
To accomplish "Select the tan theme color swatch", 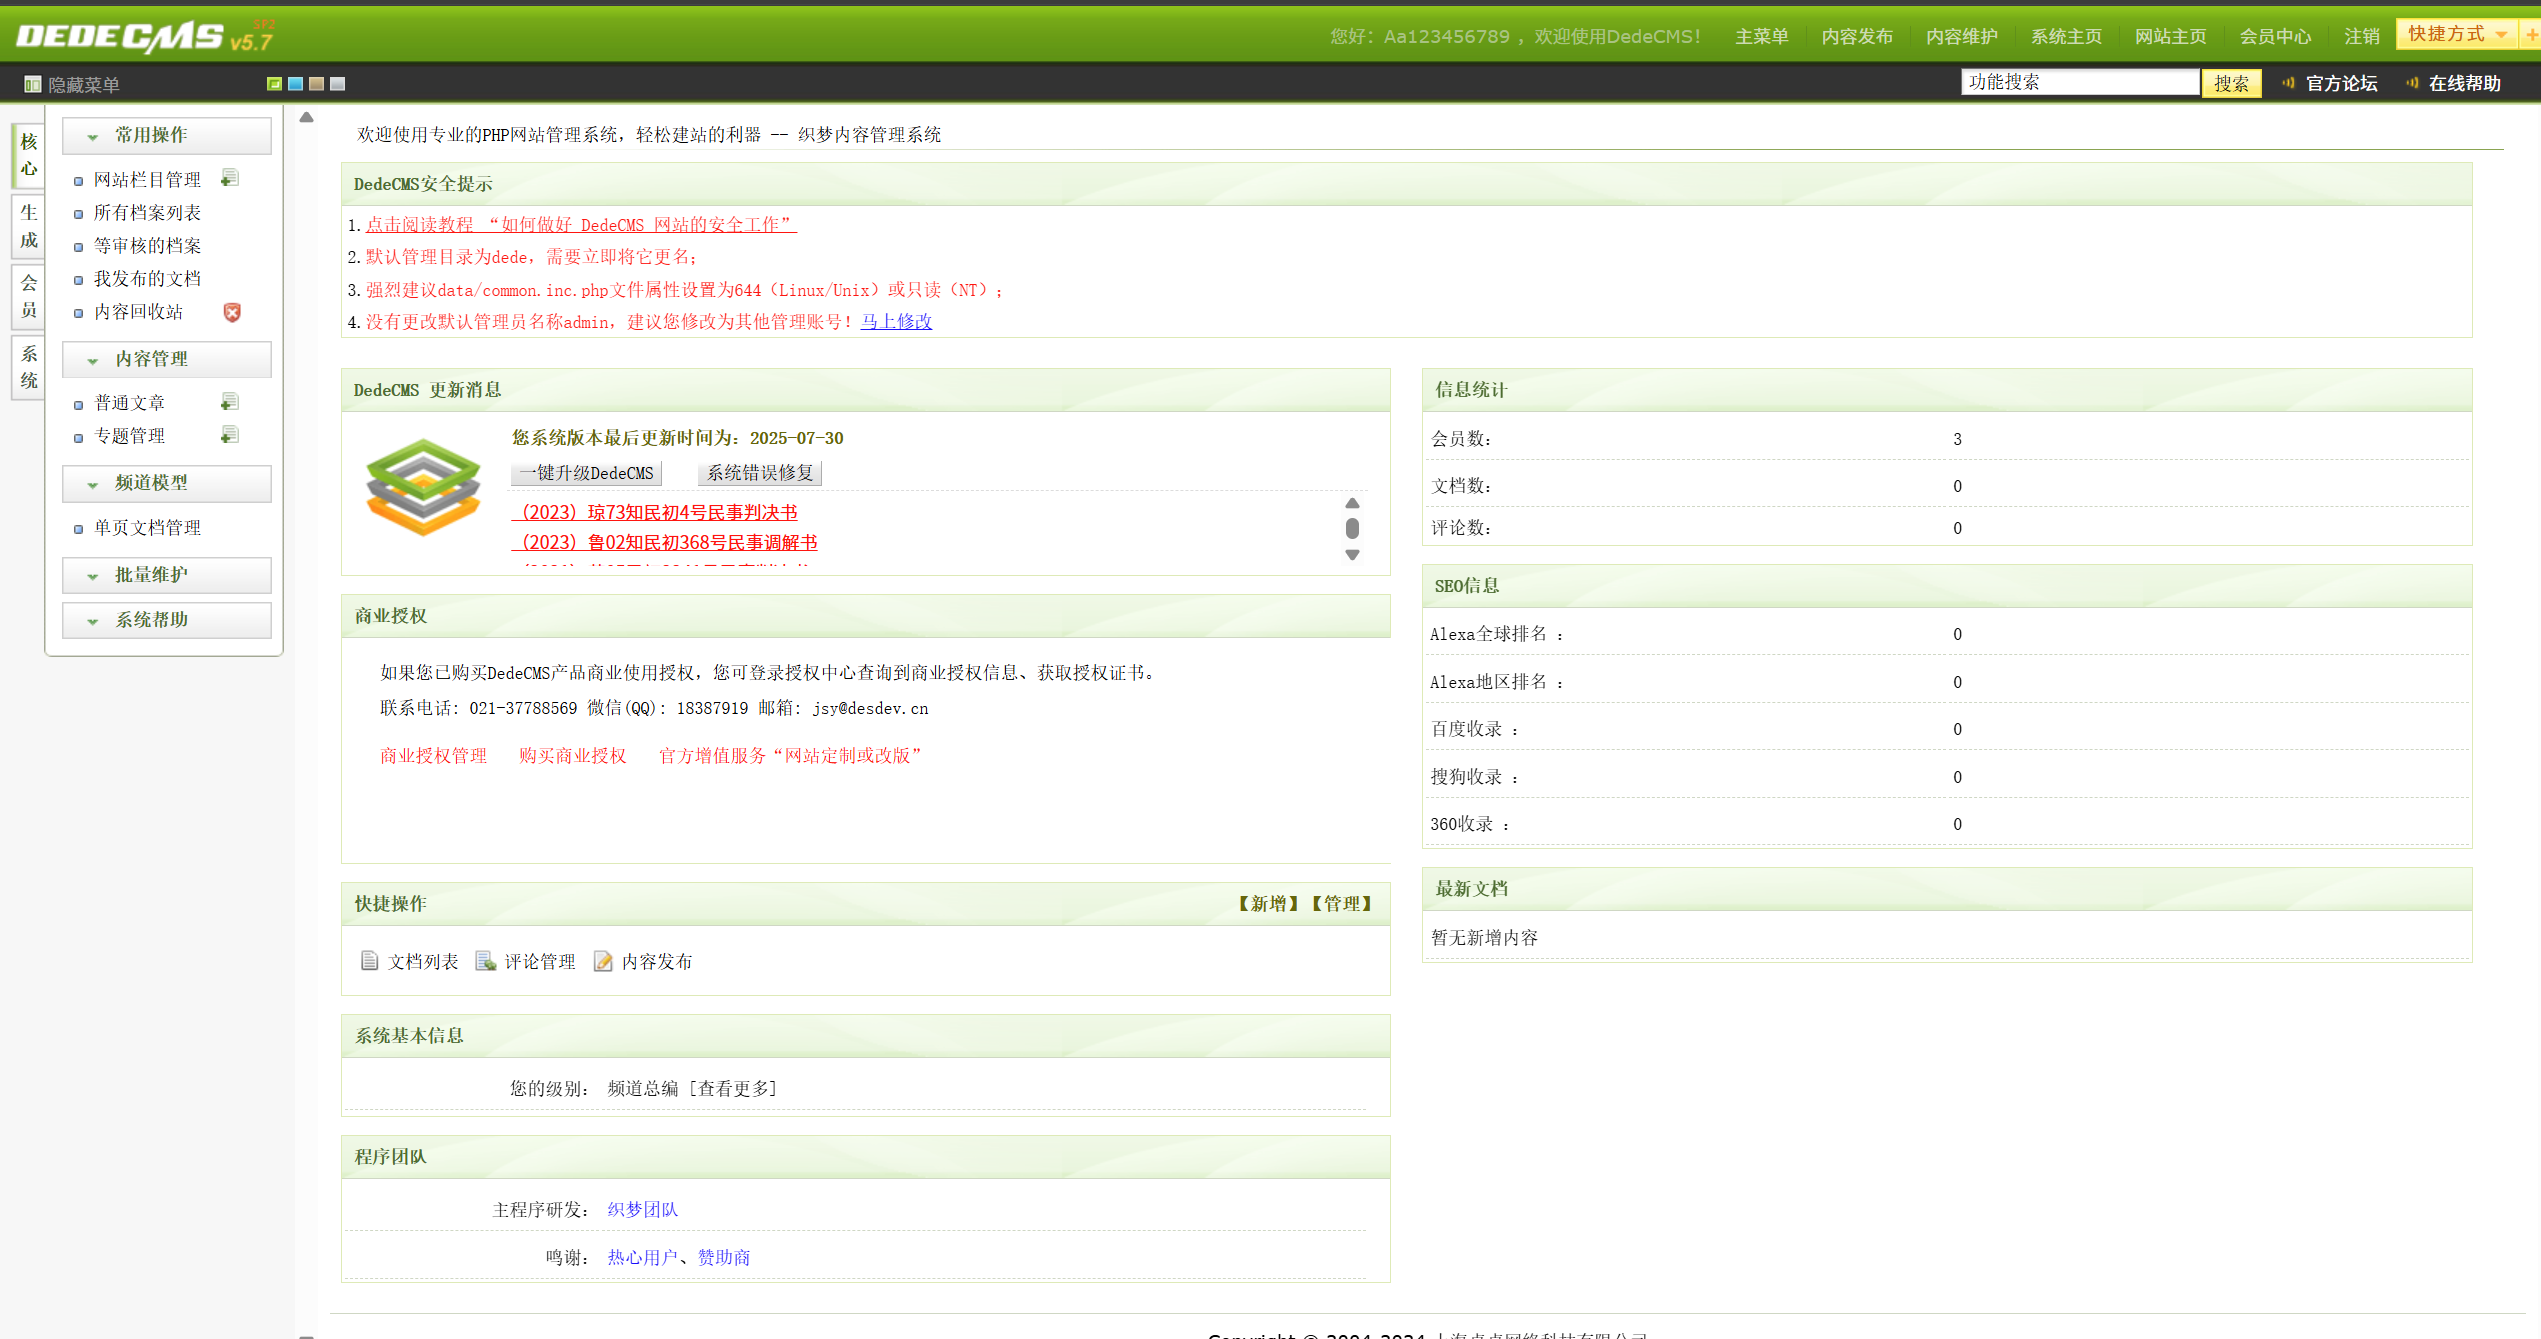I will [317, 84].
